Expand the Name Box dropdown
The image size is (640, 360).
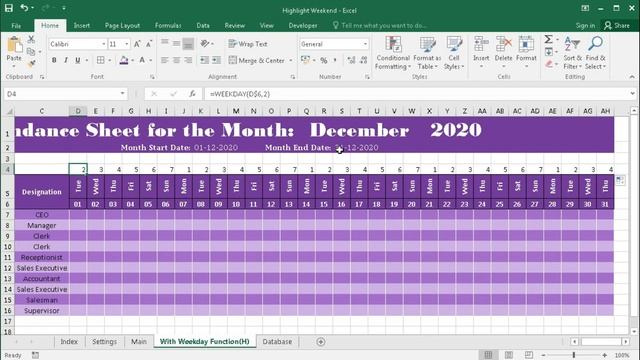pos(122,94)
